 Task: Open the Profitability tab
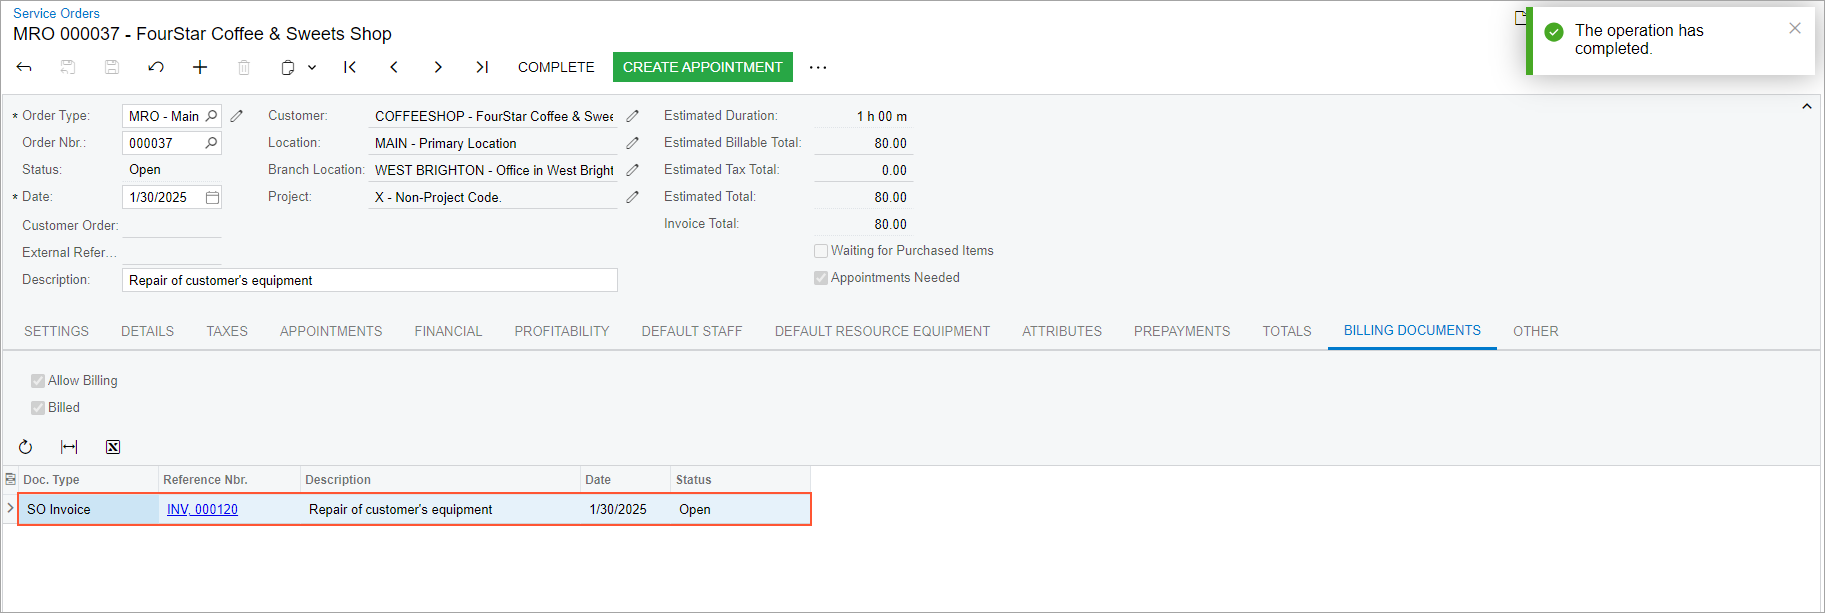[561, 331]
